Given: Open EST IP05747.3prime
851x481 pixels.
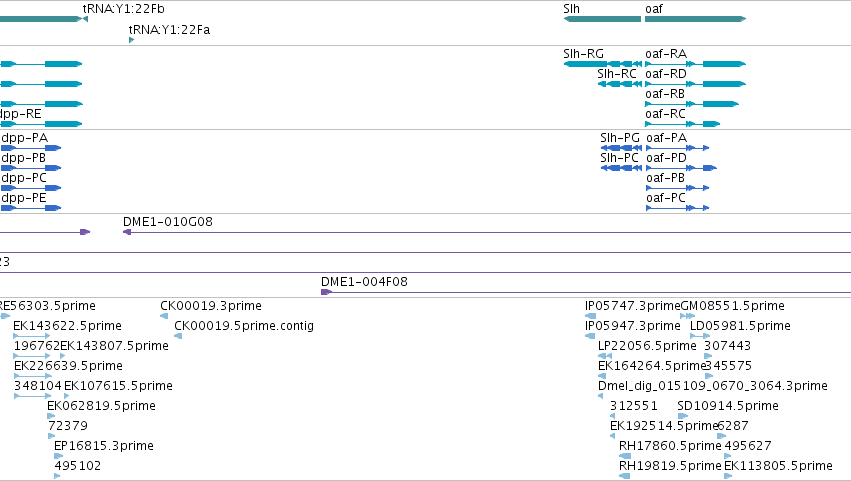Looking at the screenshot, I should 632,306.
